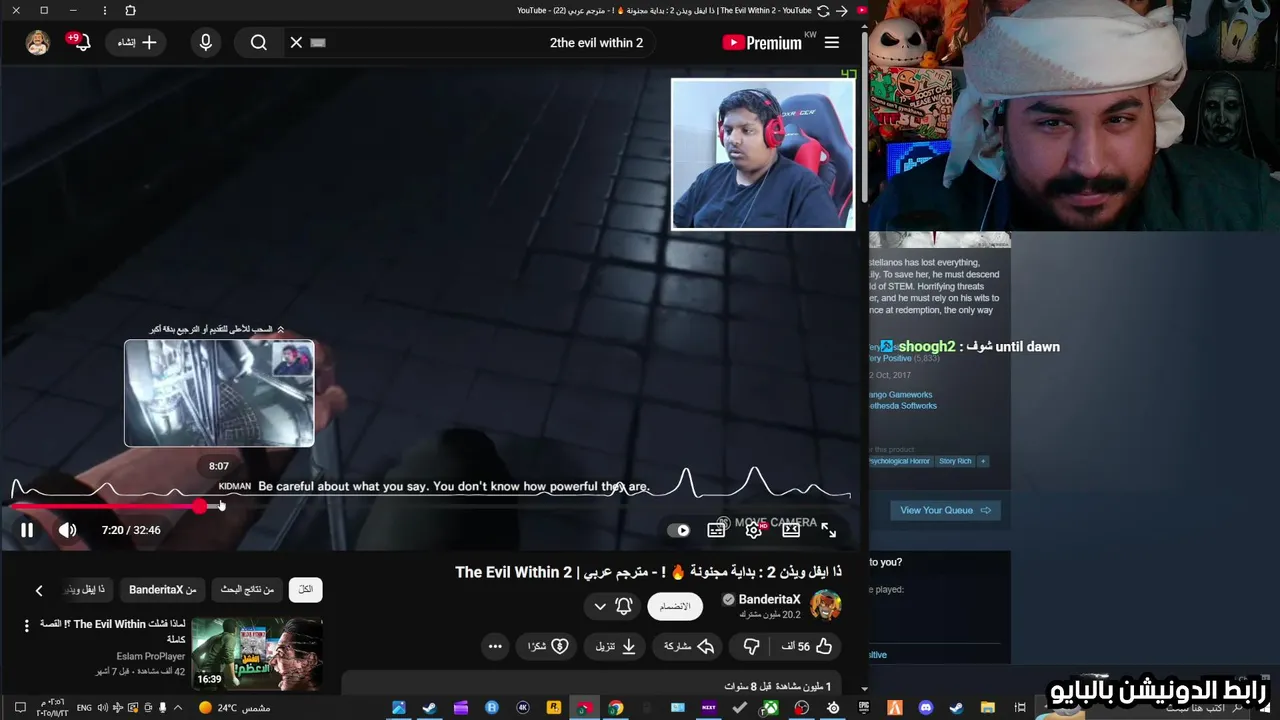Submit search with magnifying glass icon
Viewport: 1280px width, 720px height.
(259, 42)
